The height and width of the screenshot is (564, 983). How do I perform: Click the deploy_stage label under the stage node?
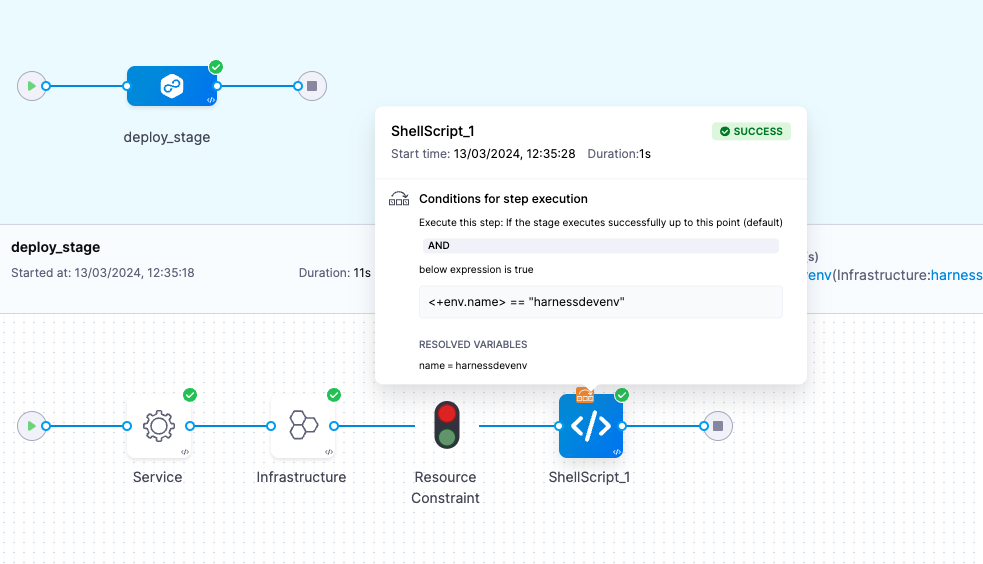pos(167,137)
